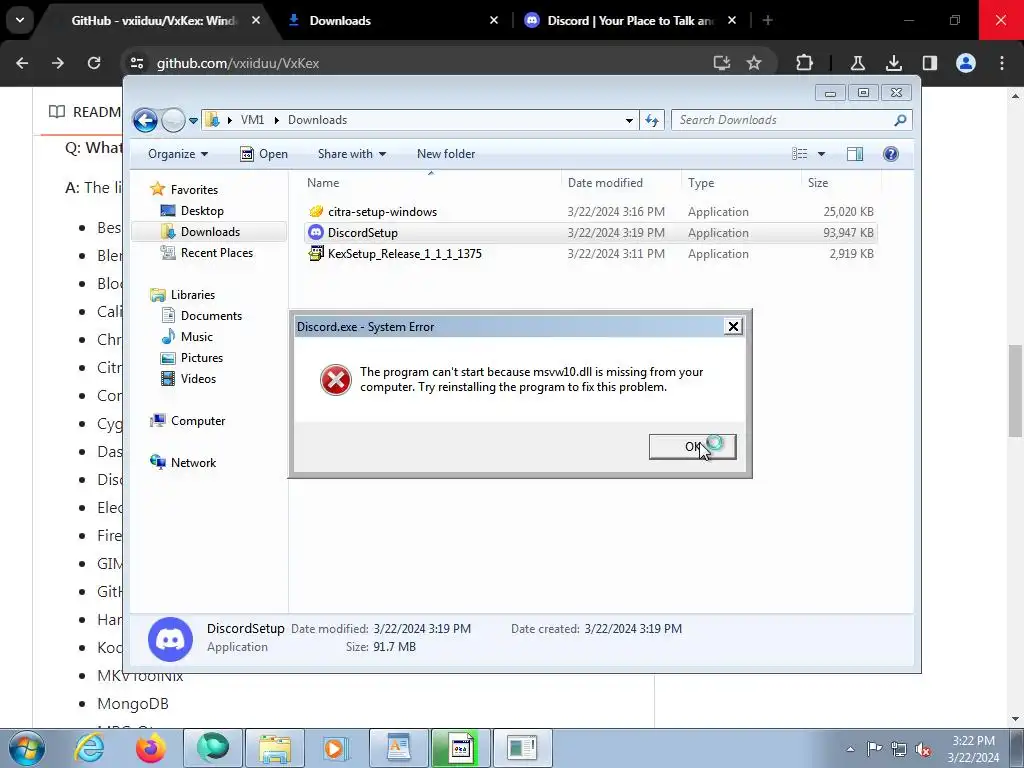1024x768 pixels.
Task: Go forward in the Explorer window
Action: (173, 120)
